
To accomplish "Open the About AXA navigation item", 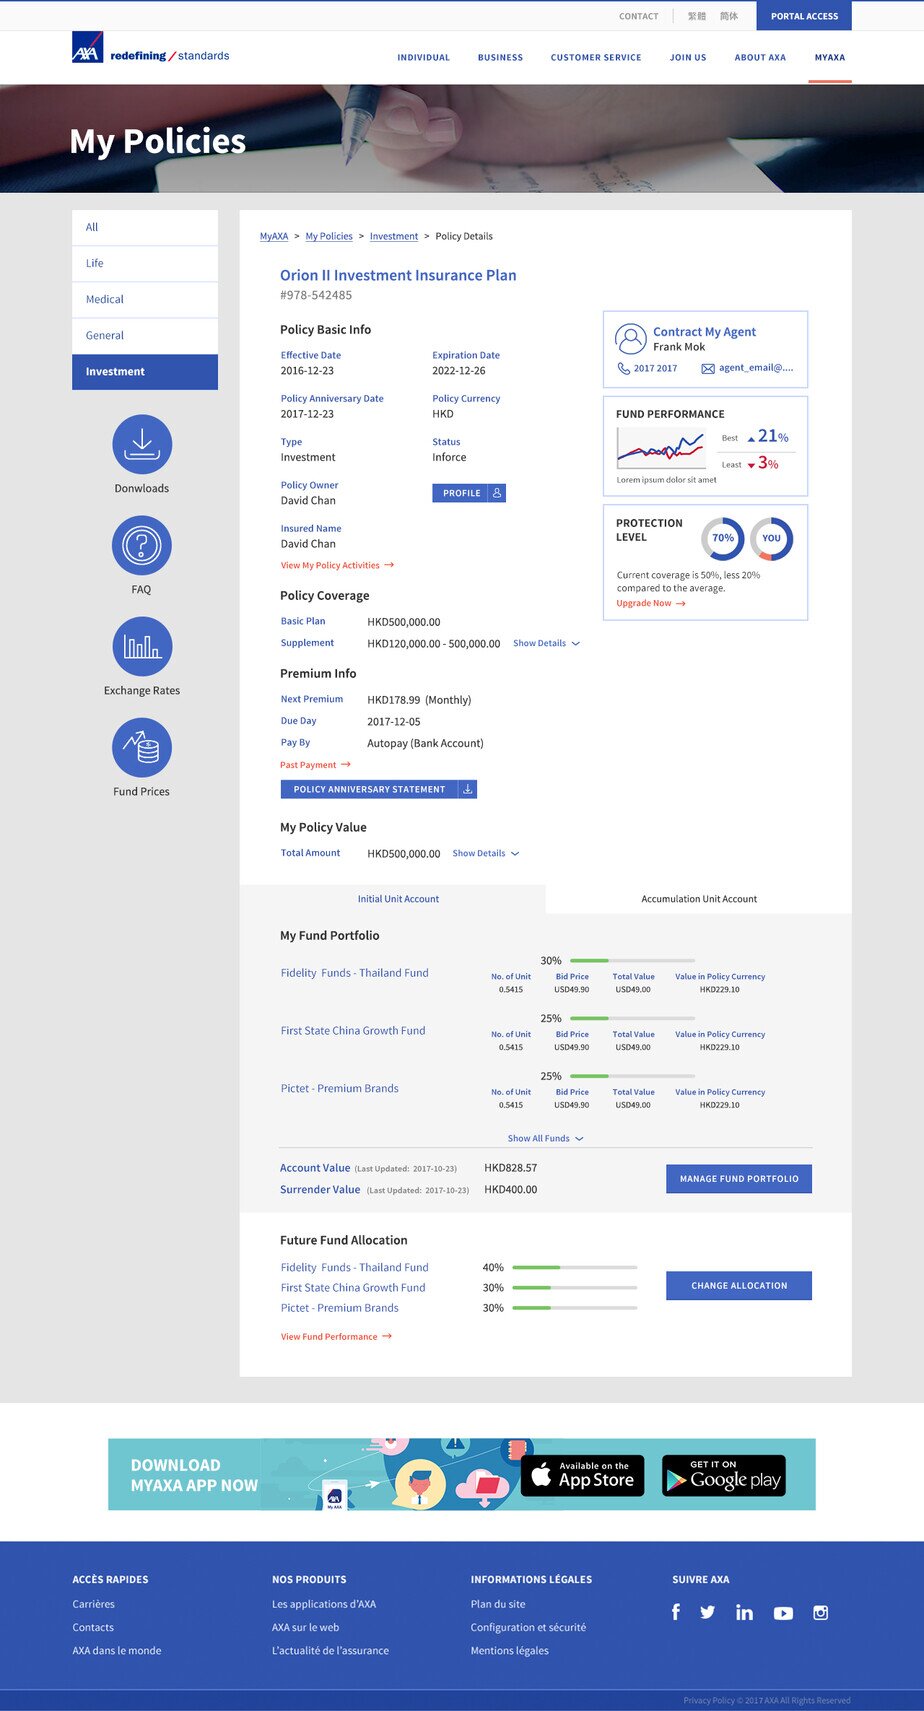I will (760, 57).
